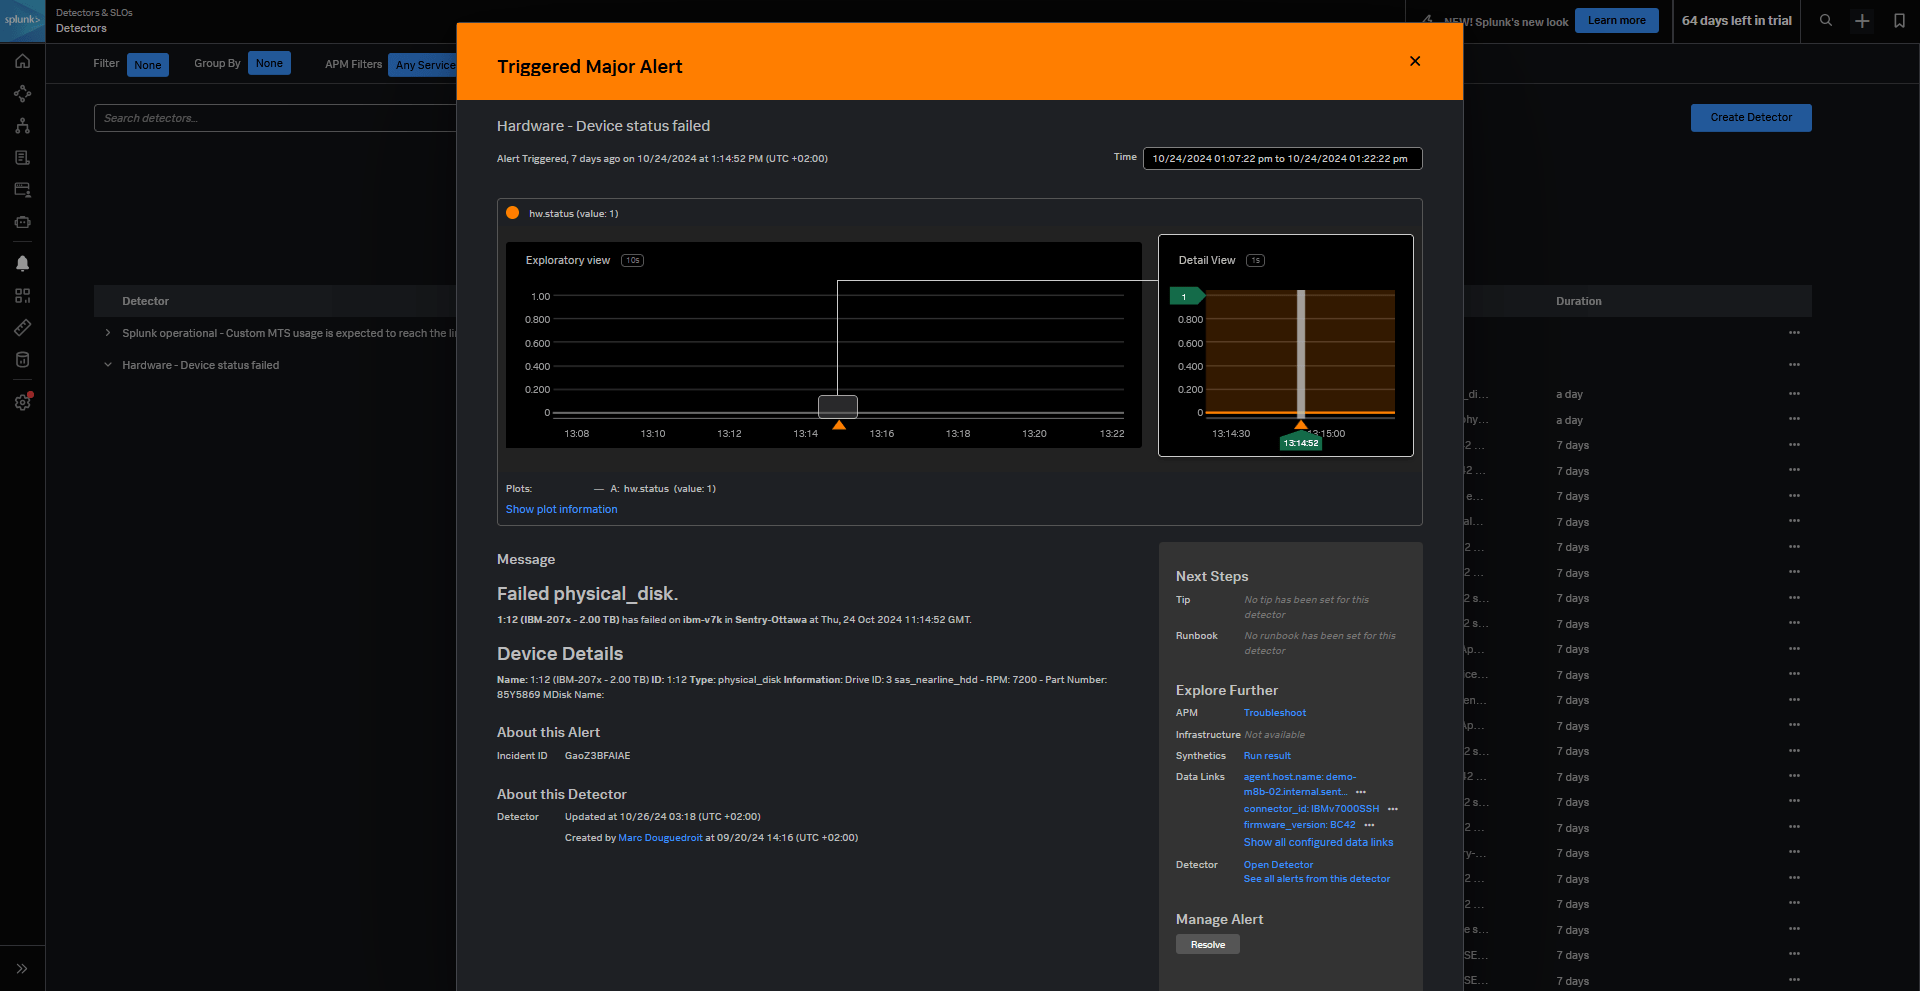Click the 'Hardware - Device status failed' dialog title
The height and width of the screenshot is (991, 1920).
pyautogui.click(x=603, y=126)
